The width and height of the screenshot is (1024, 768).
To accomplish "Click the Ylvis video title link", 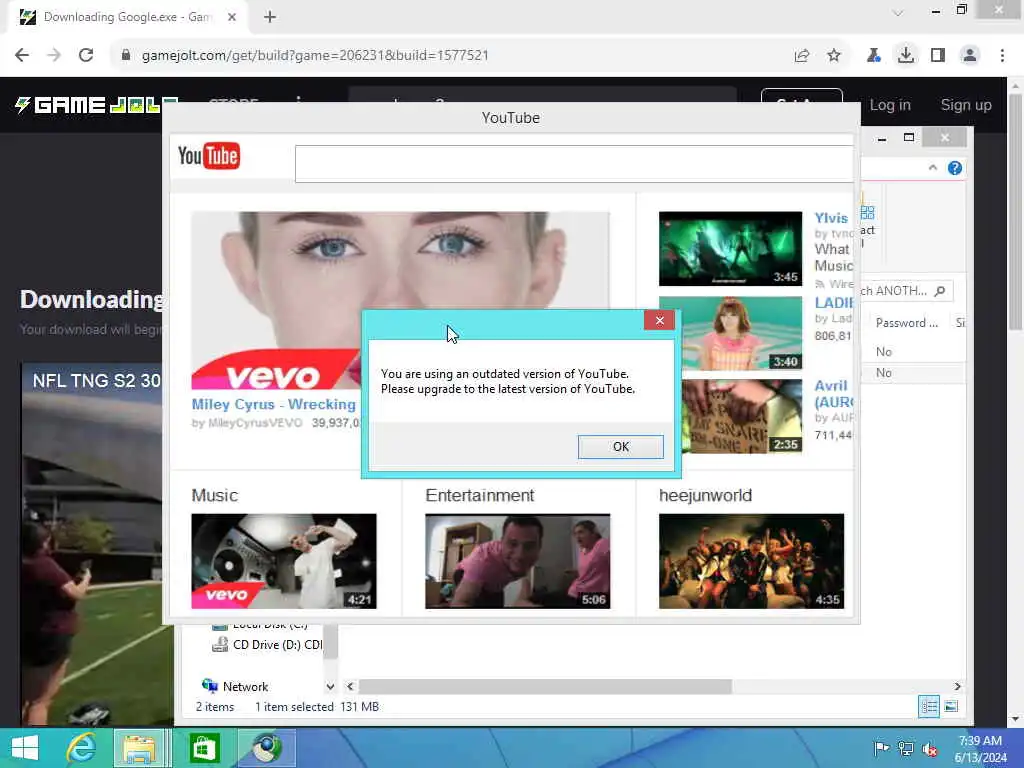I will pos(831,218).
